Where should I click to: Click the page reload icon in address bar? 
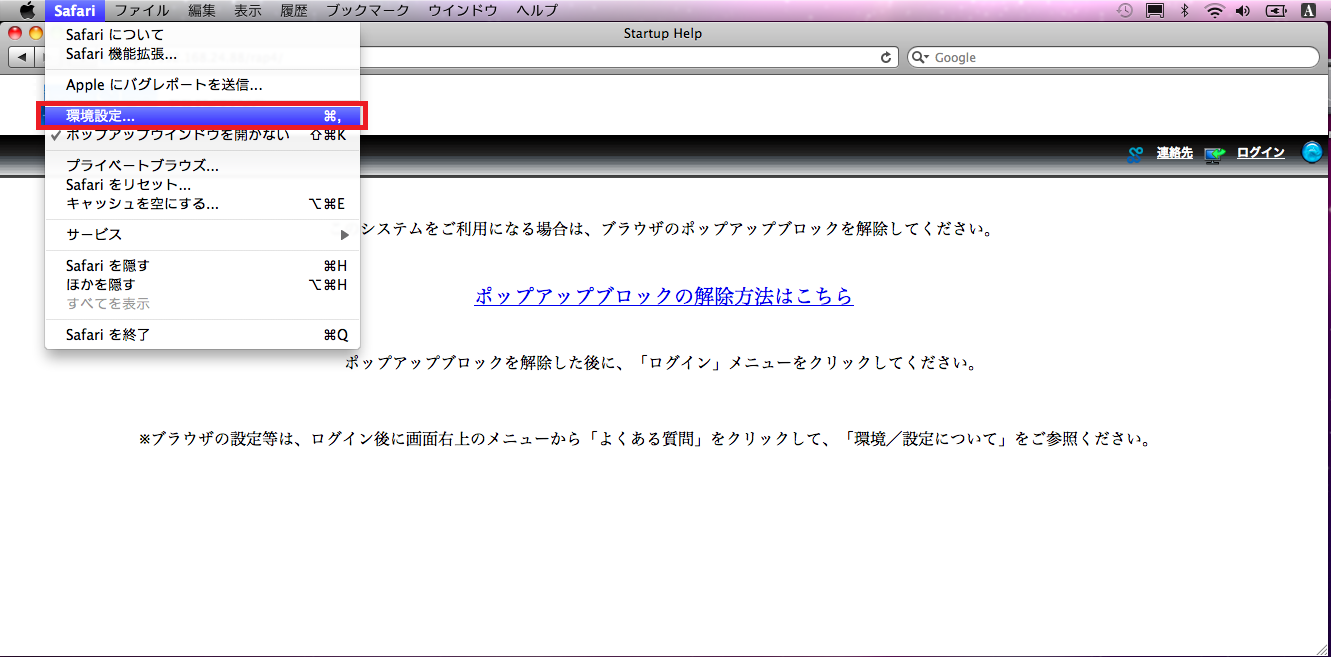(886, 58)
